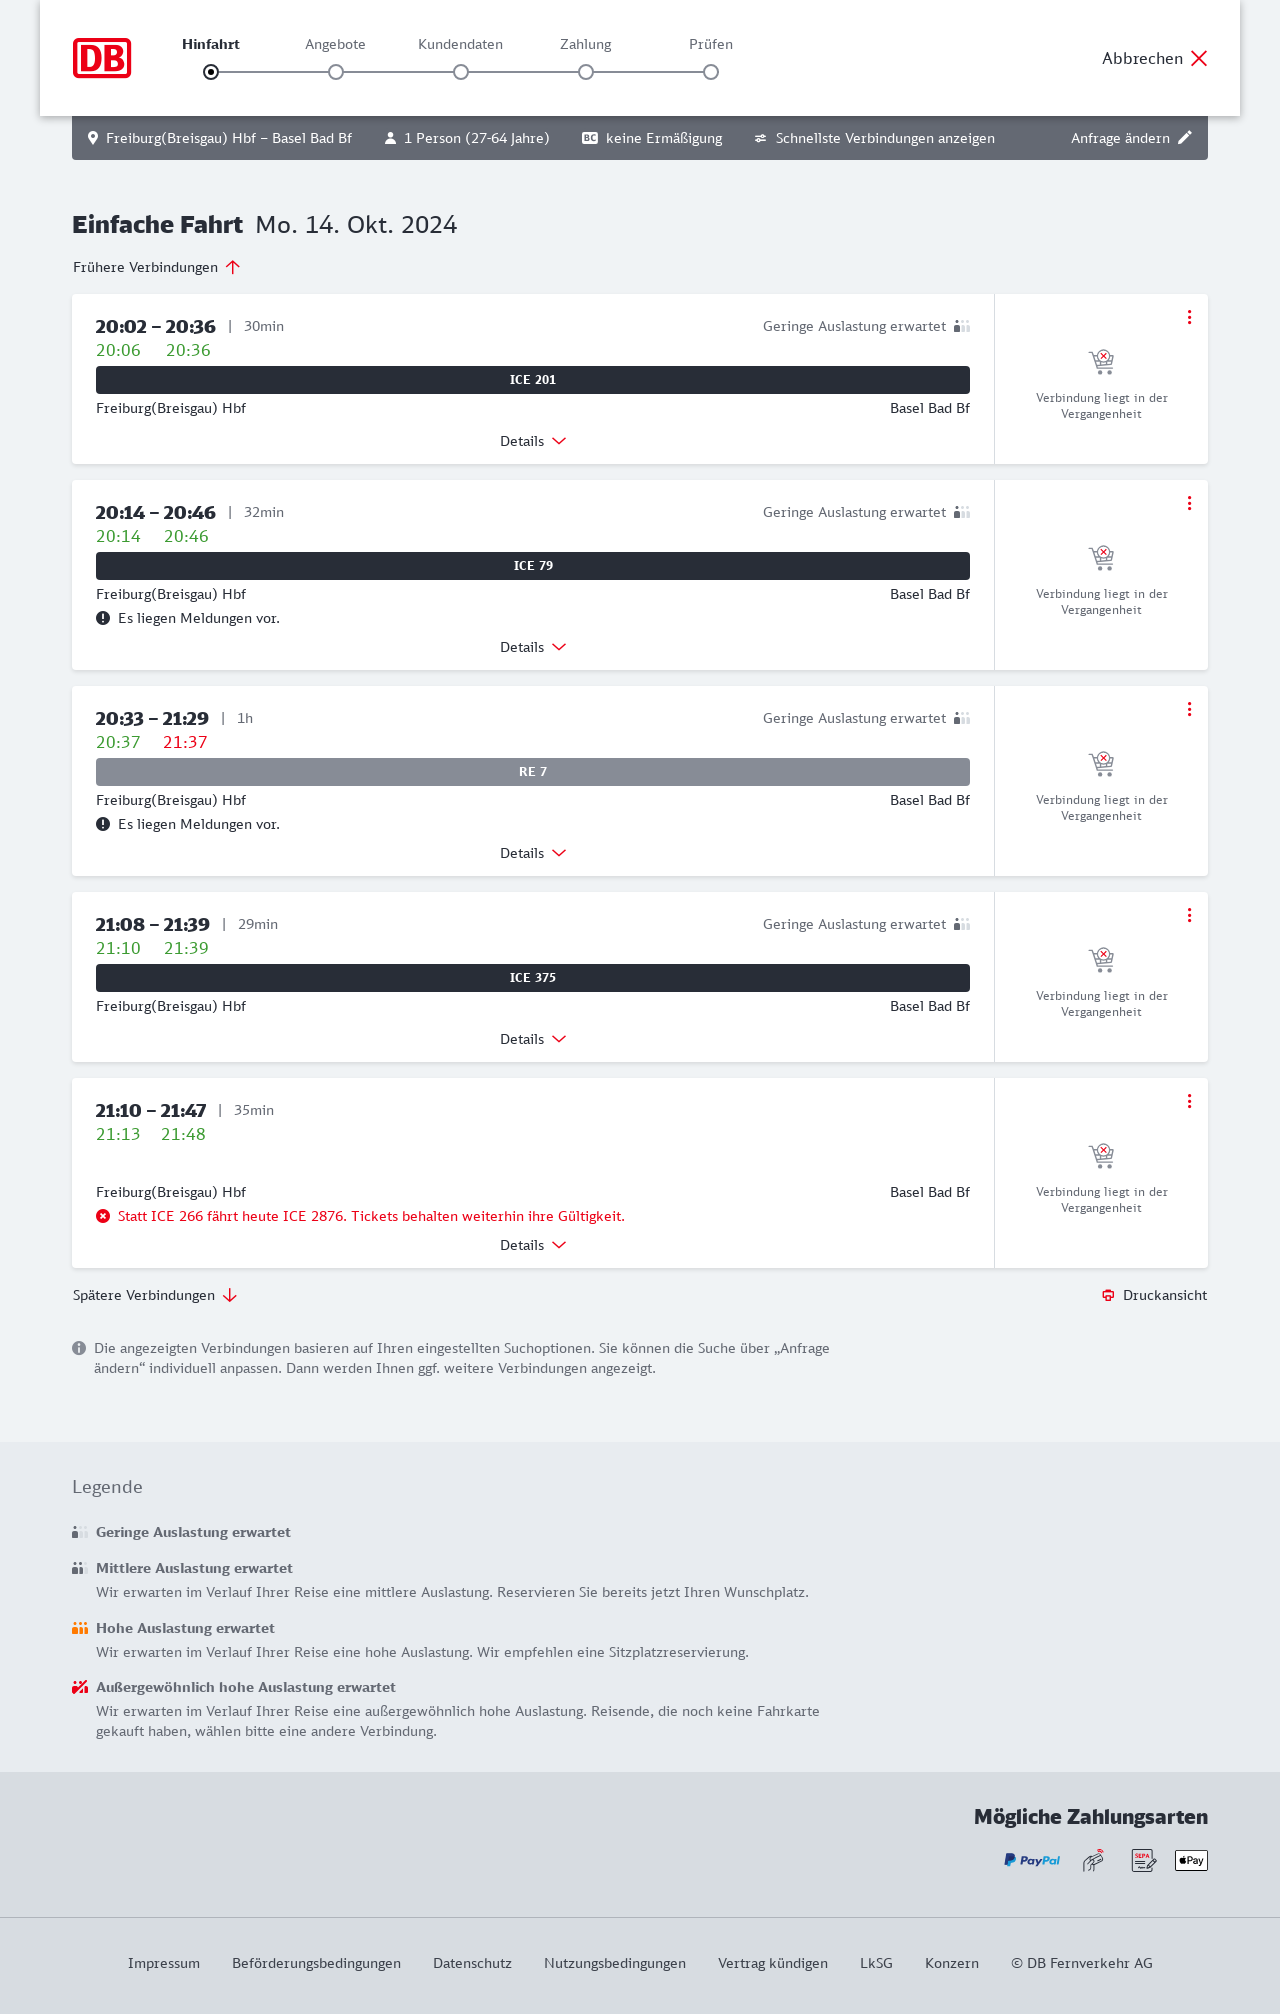Open three-dot menu for RE 7 connection
The width and height of the screenshot is (1280, 2014).
point(1189,709)
